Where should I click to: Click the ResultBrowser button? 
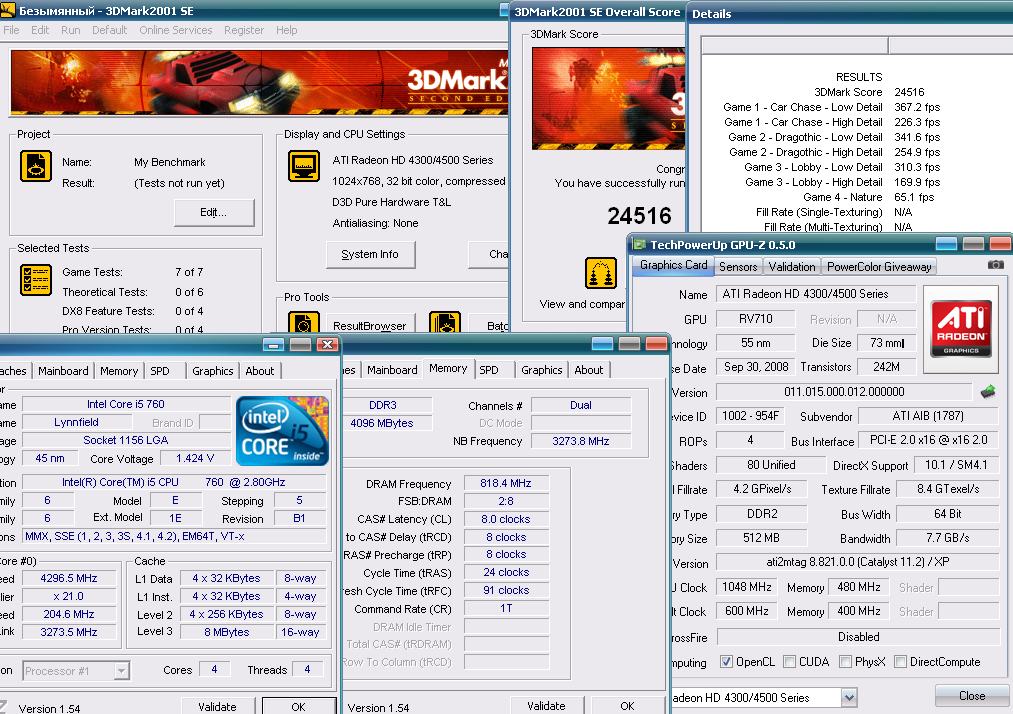point(370,325)
